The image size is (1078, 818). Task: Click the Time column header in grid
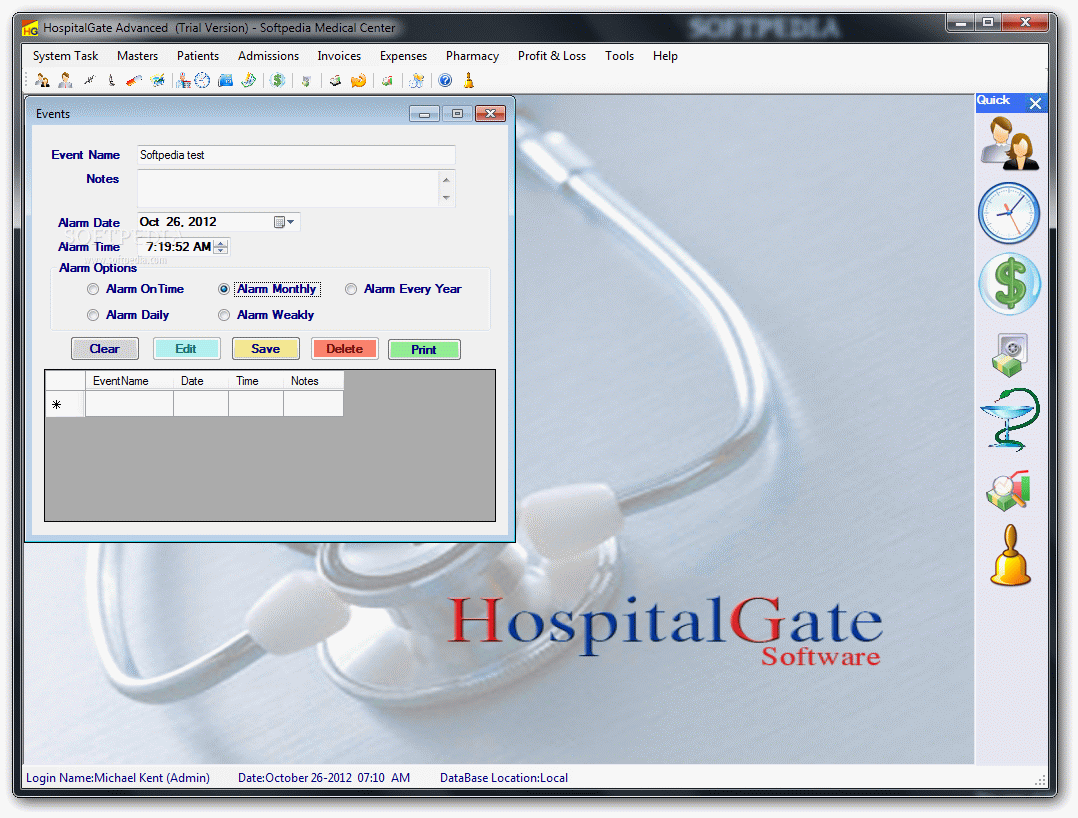[256, 381]
